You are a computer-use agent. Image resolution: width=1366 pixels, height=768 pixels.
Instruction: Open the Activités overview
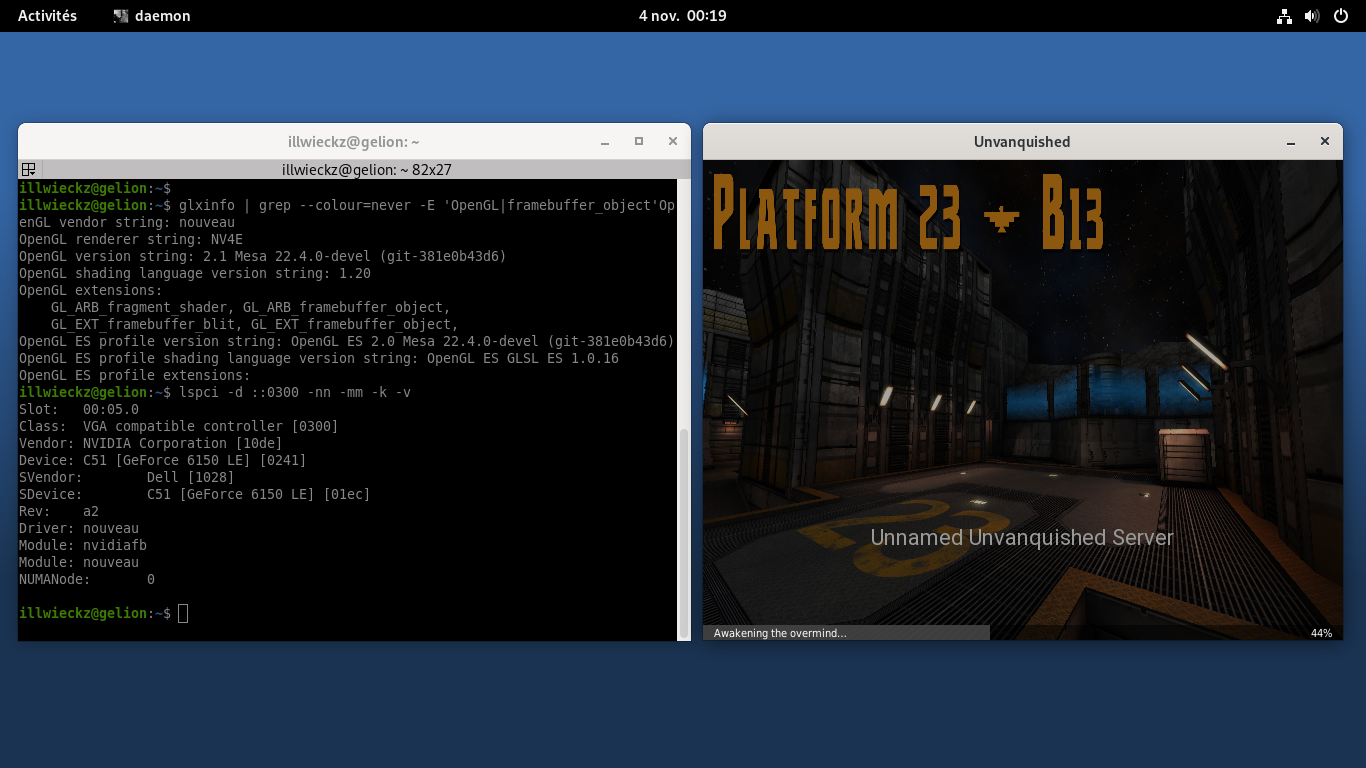tap(47, 16)
